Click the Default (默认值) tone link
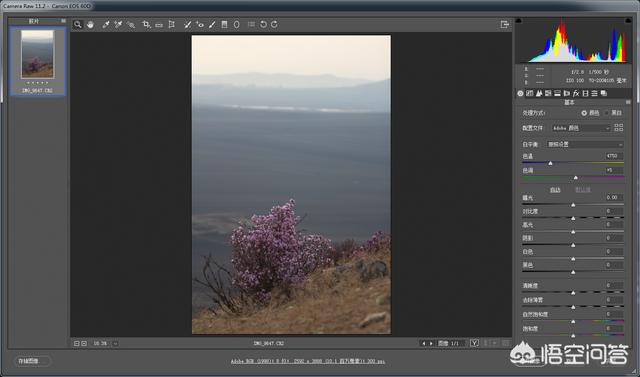 tap(582, 190)
